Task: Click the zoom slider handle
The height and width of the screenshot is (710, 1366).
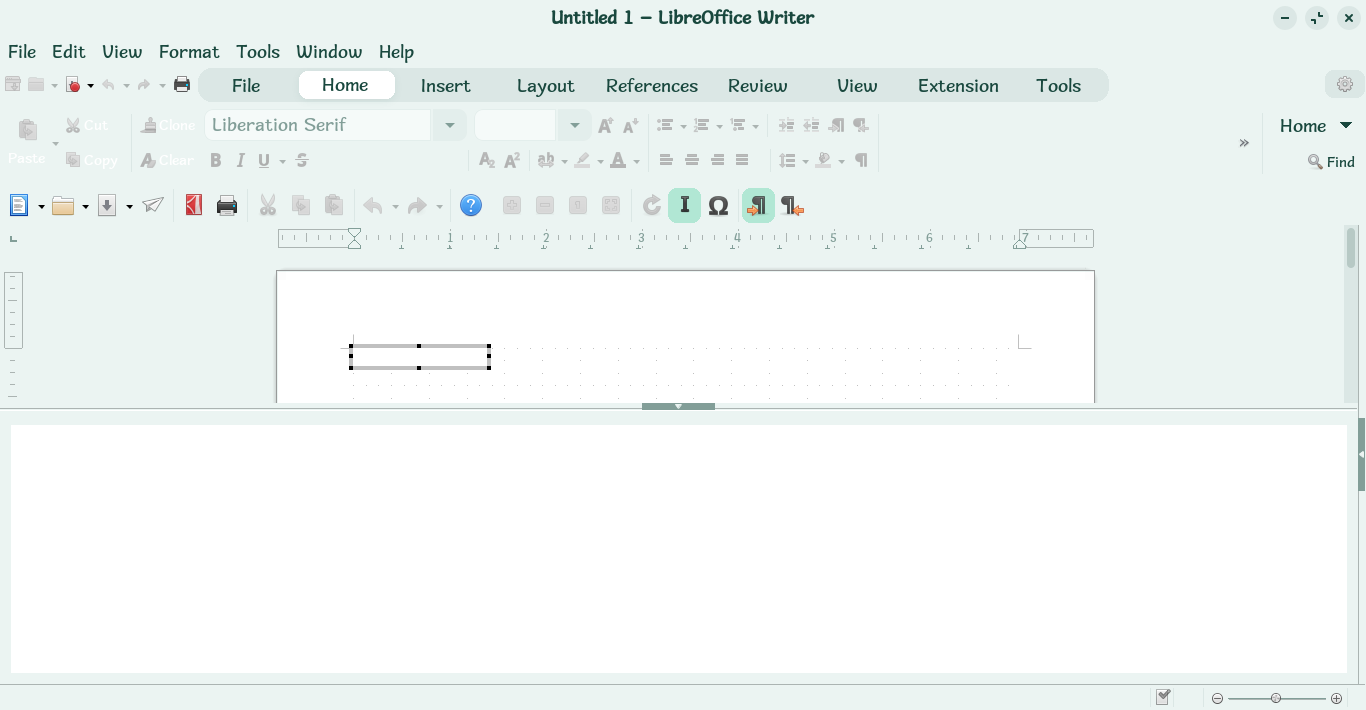Action: [x=1276, y=698]
